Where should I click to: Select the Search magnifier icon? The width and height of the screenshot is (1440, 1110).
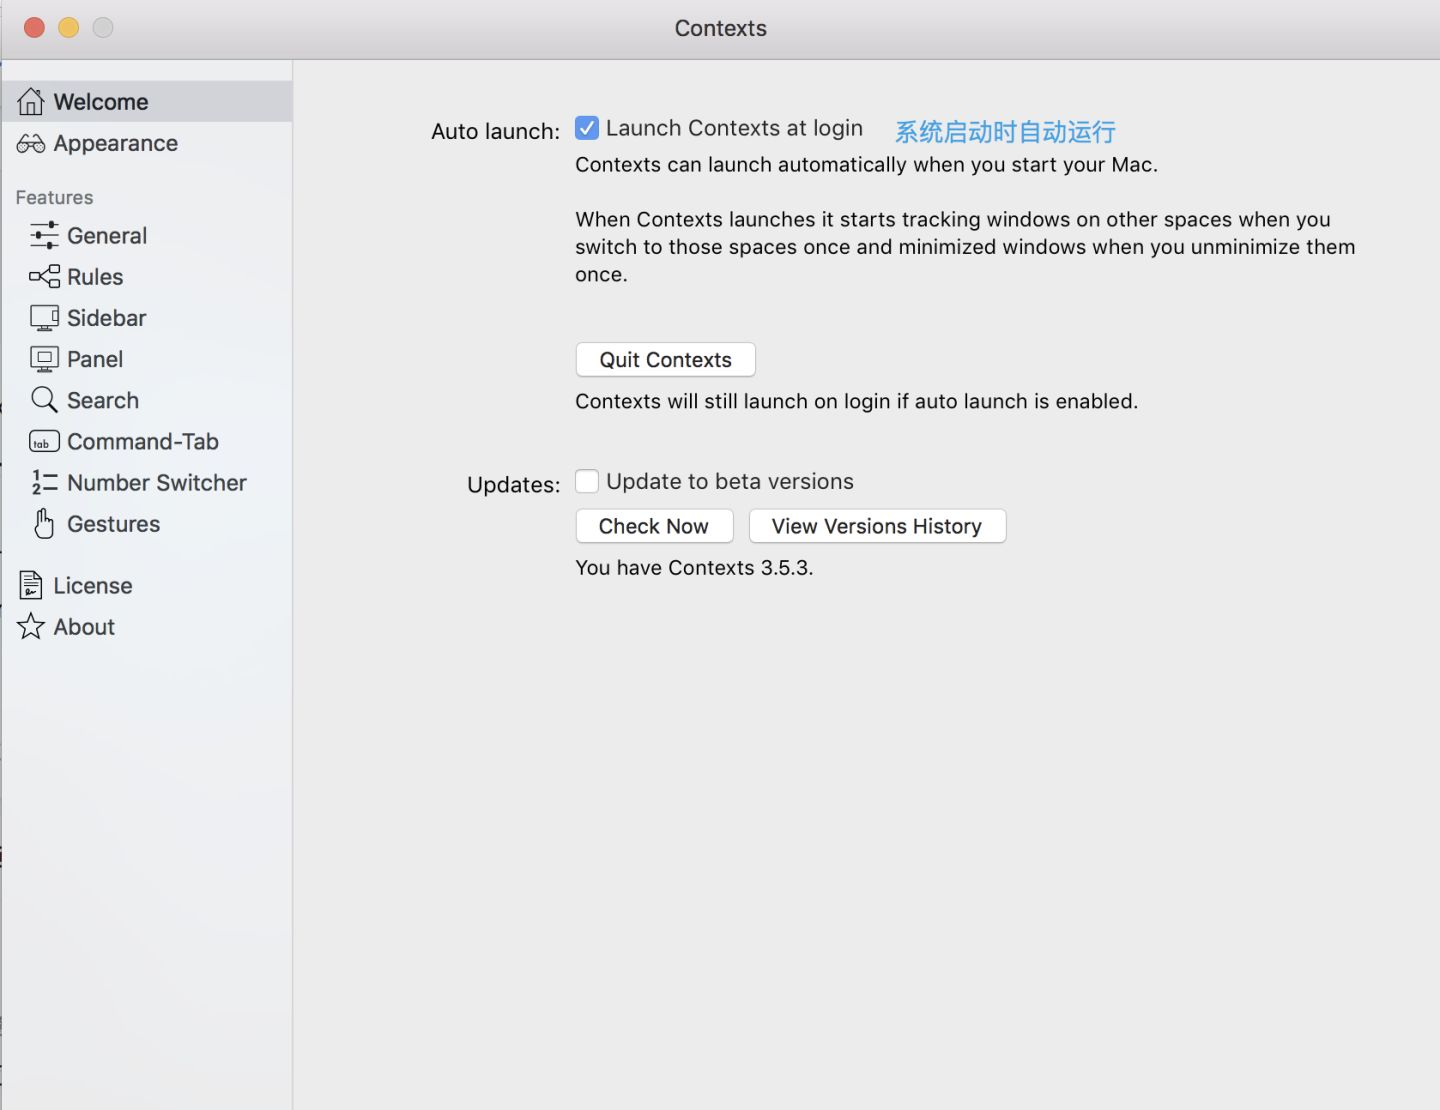44,400
